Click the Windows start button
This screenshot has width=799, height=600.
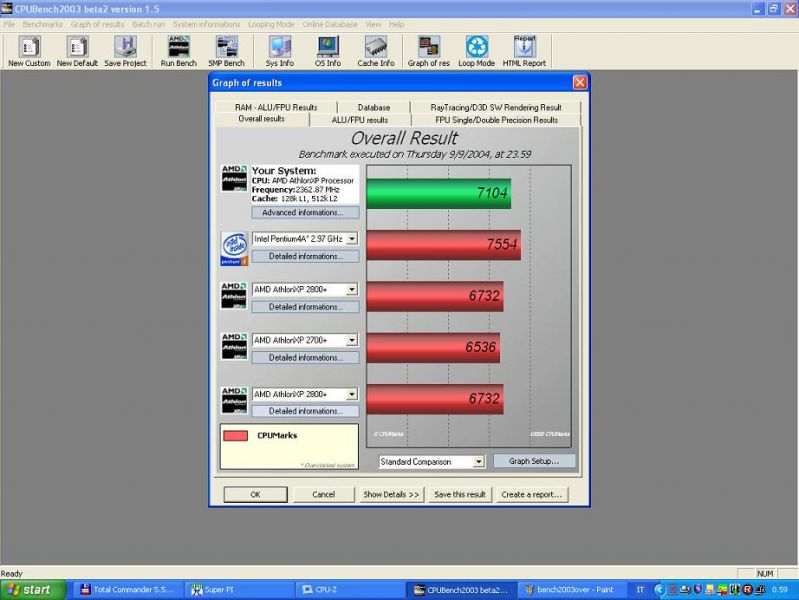point(33,590)
